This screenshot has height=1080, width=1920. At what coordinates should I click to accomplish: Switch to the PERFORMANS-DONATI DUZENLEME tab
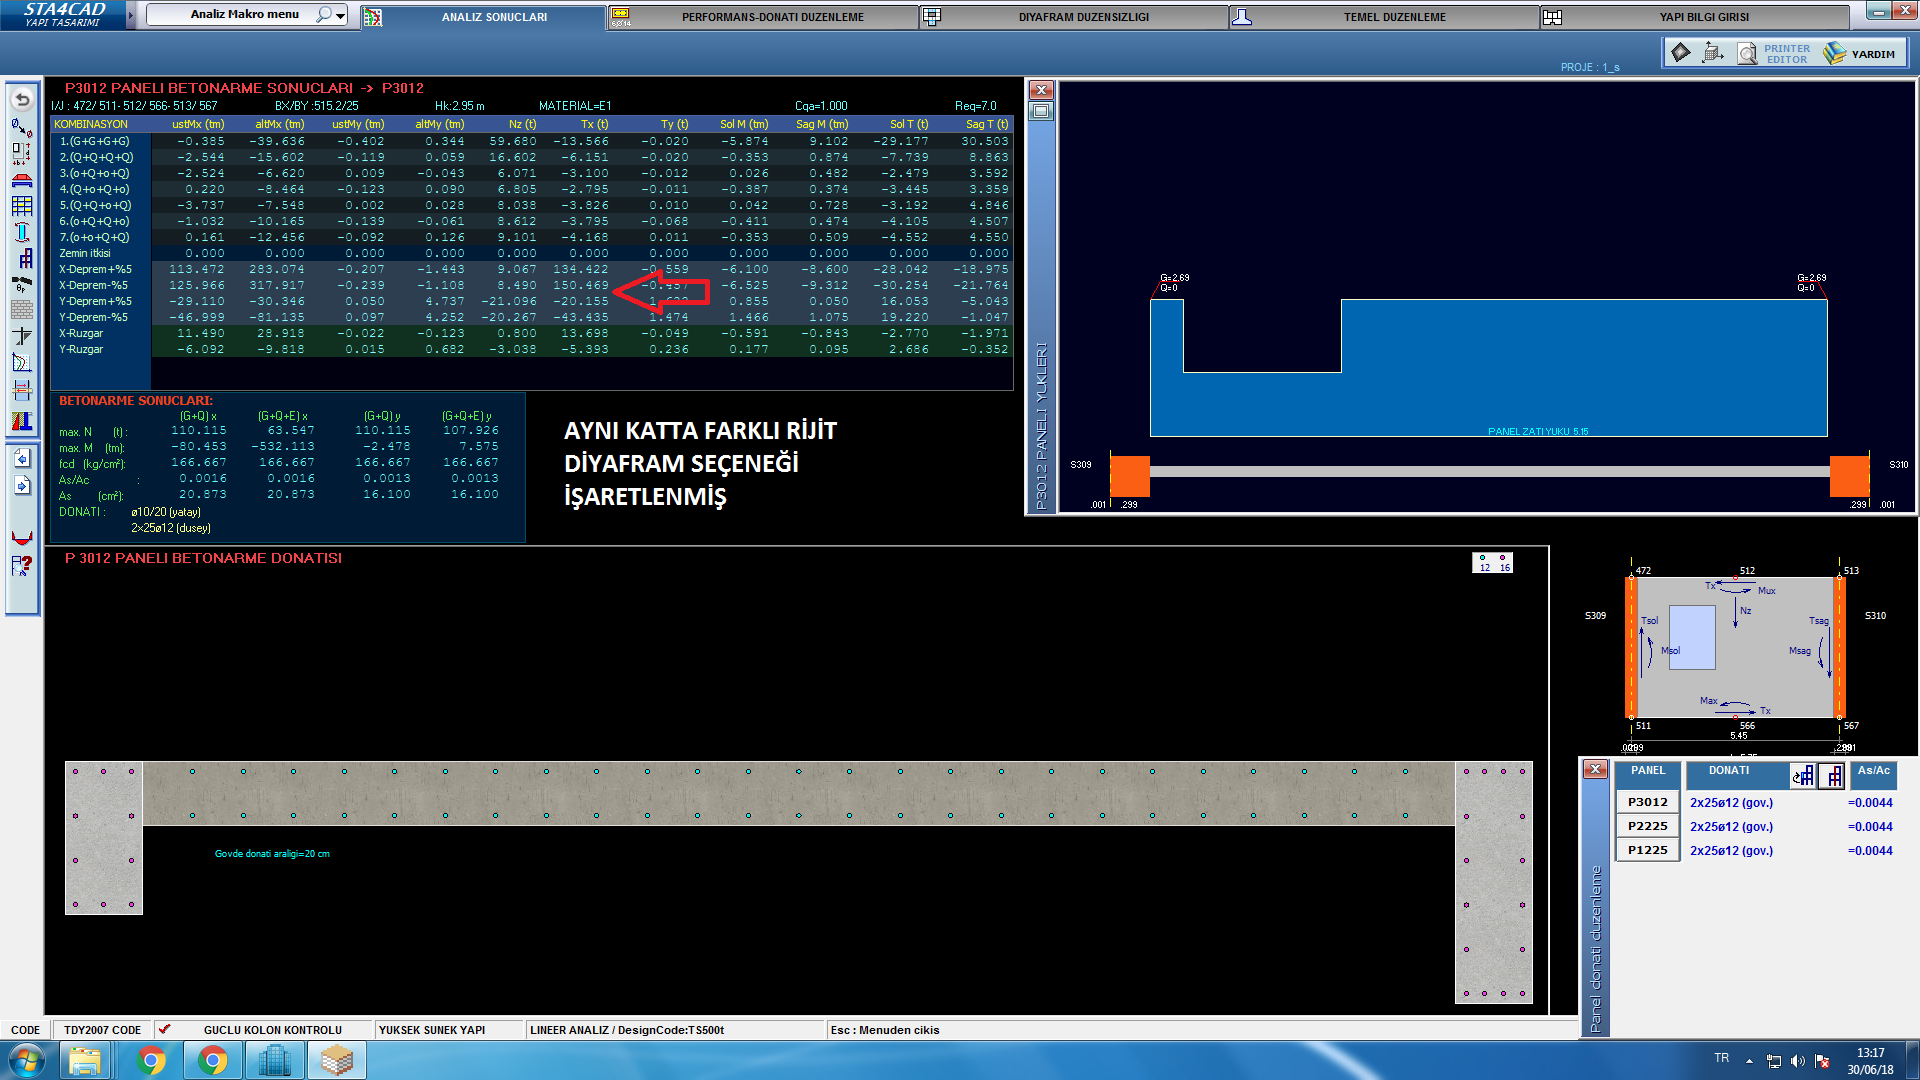(762, 17)
